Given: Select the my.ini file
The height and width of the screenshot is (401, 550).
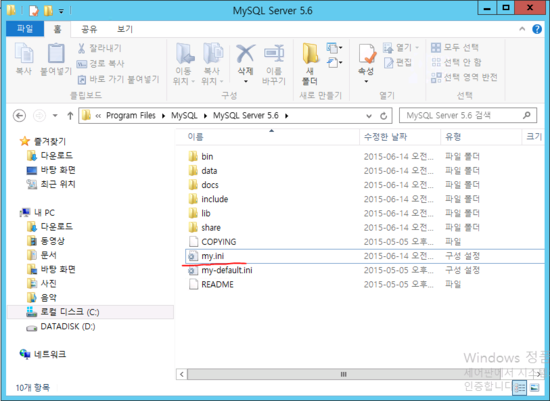Looking at the screenshot, I should (x=213, y=256).
